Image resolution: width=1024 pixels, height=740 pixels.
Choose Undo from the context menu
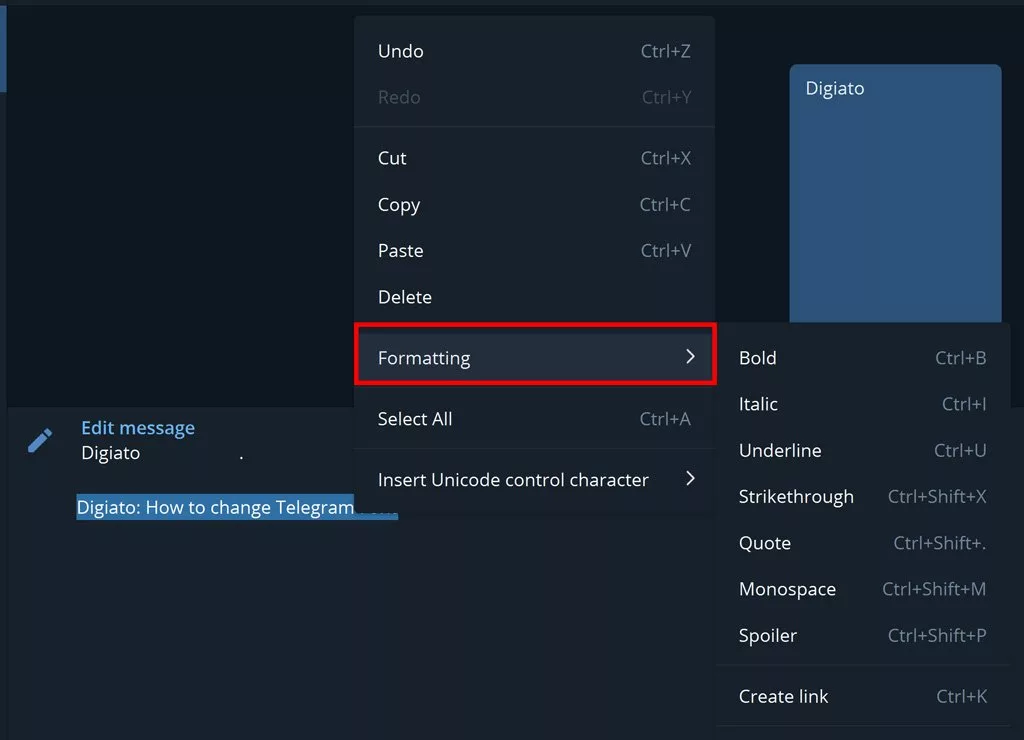401,51
